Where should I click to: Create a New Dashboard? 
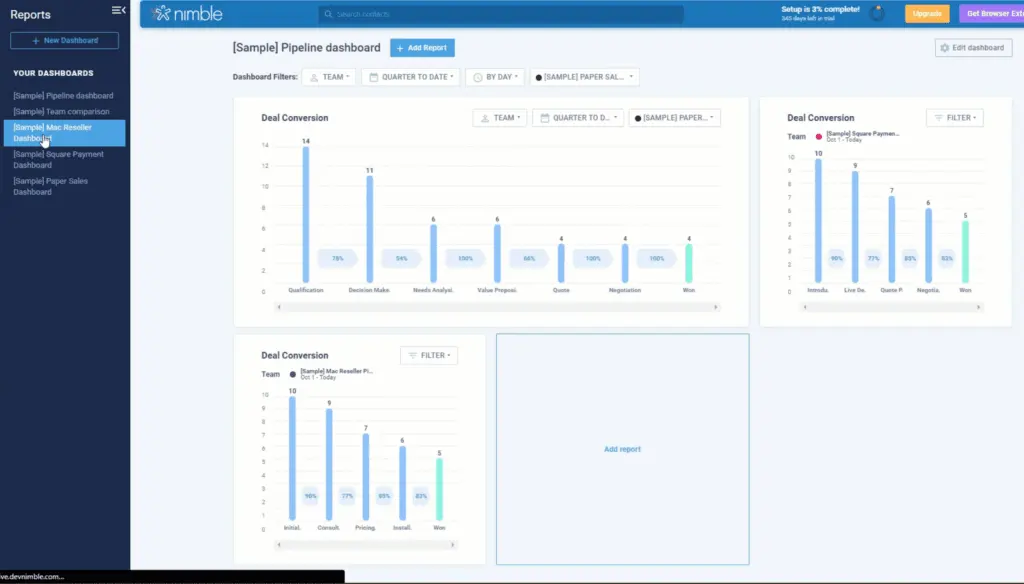pos(64,41)
